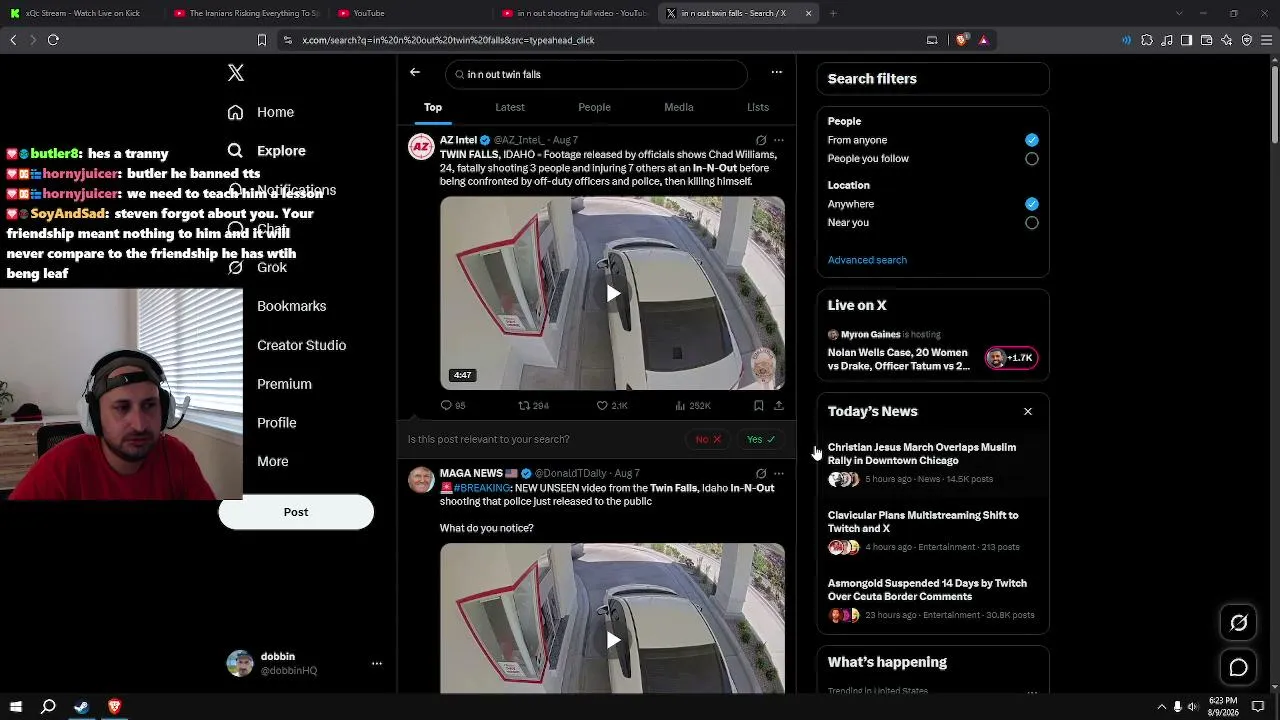Open the Profile sidebar link

[x=276, y=423]
